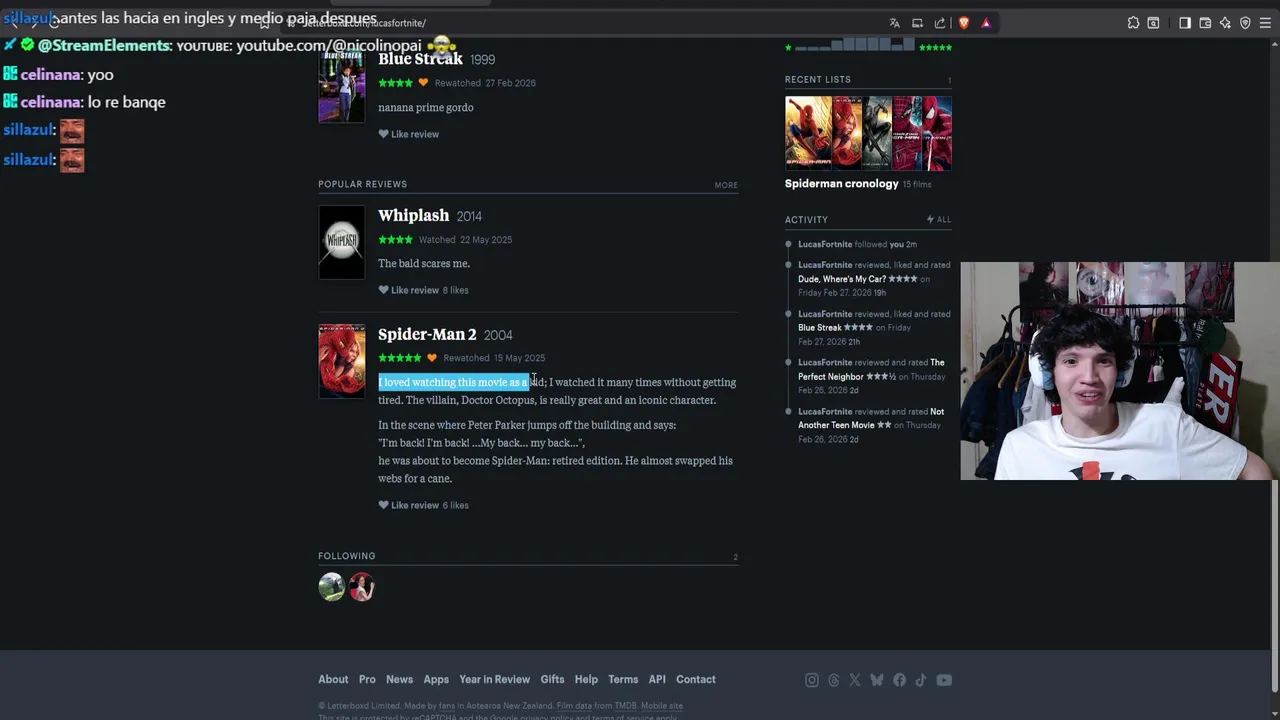
Task: Open the Blue Streak film title
Action: coord(420,59)
